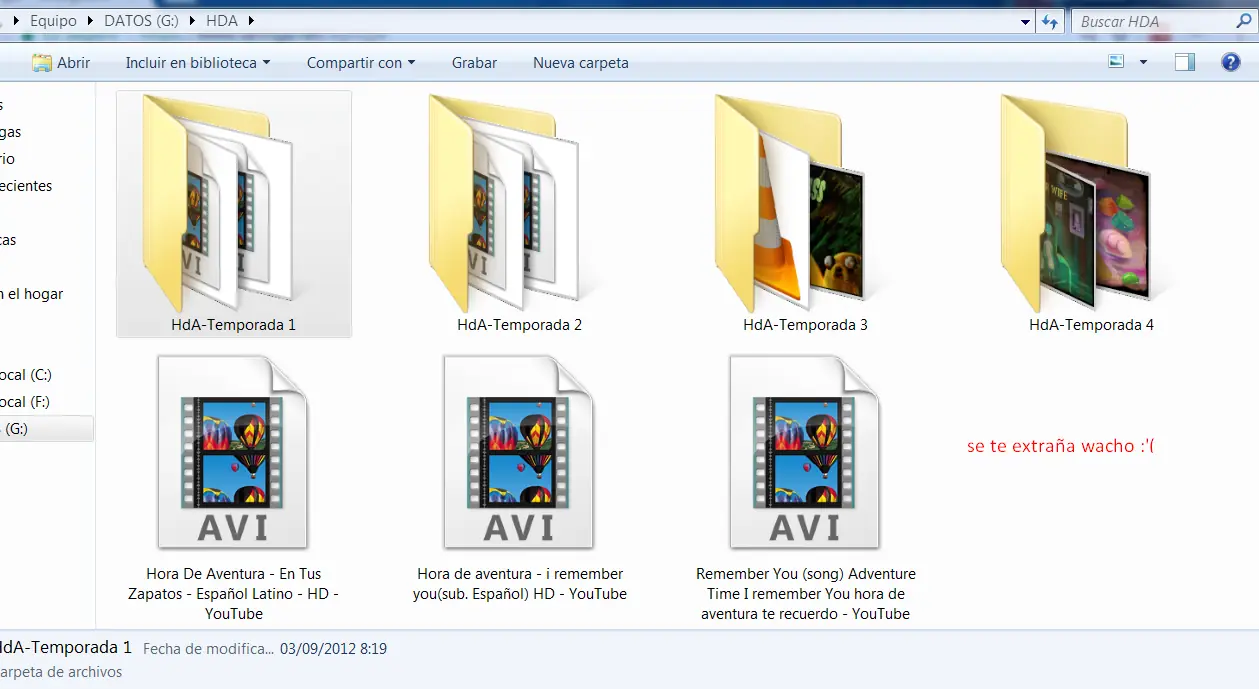
Task: Open the Incluir en biblioteca dropdown
Action: pos(198,62)
